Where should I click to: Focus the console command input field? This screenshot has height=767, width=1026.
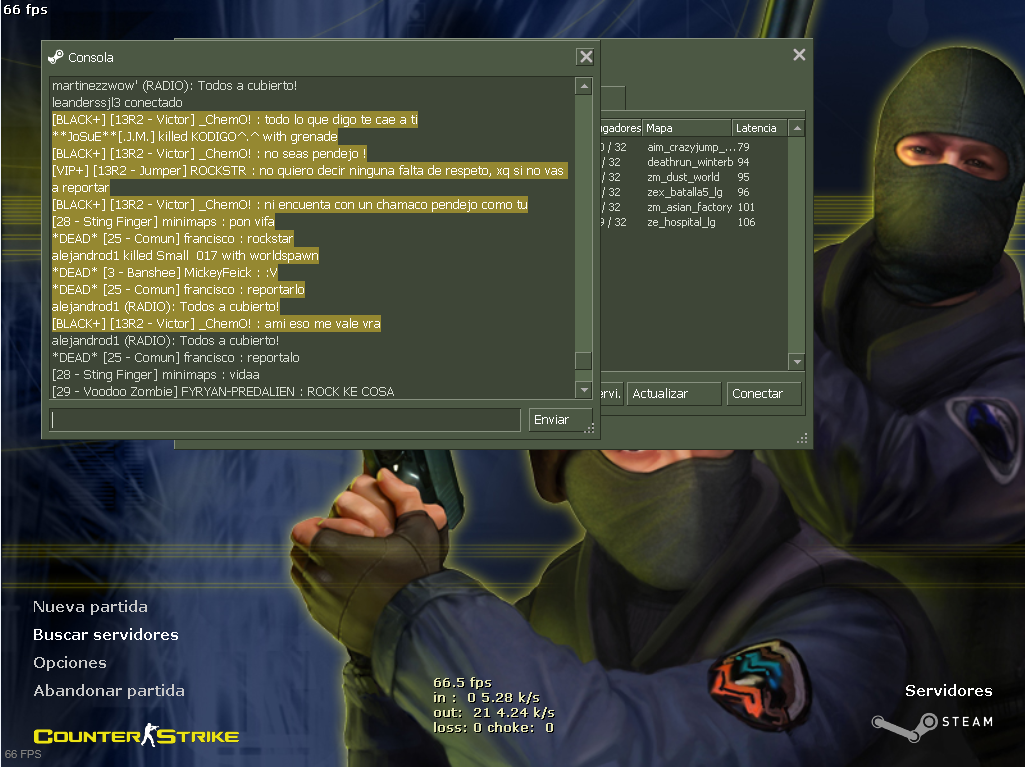285,420
